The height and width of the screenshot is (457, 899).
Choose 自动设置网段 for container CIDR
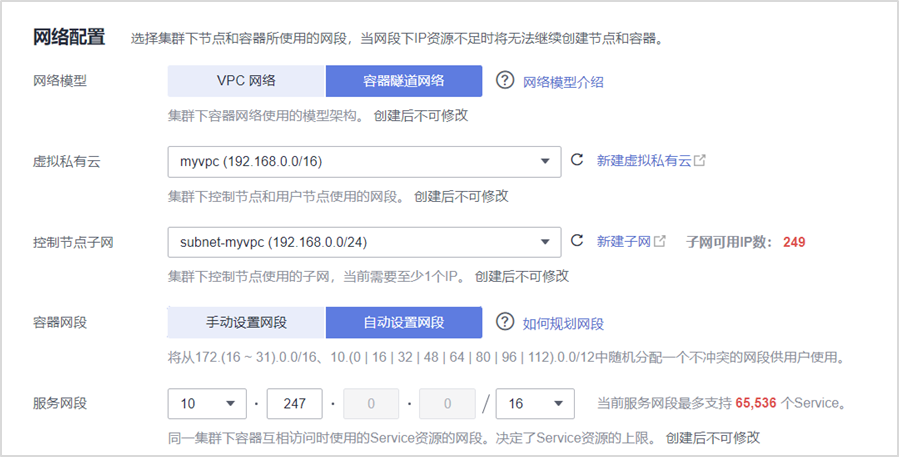point(404,323)
